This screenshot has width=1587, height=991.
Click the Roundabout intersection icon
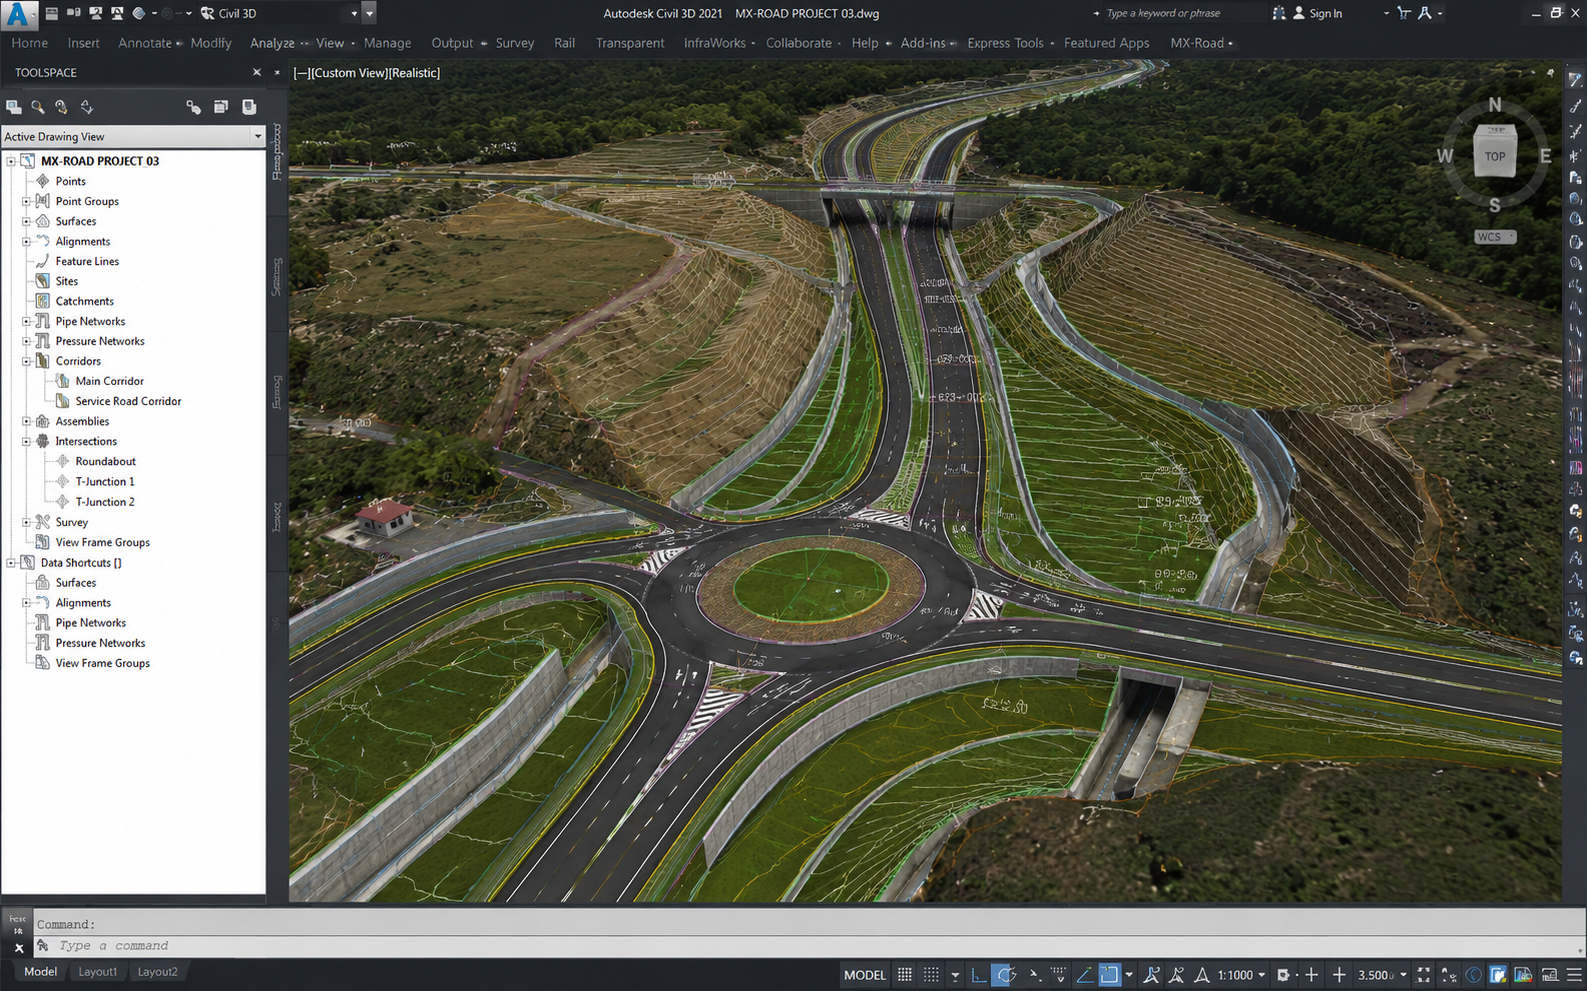(63, 461)
